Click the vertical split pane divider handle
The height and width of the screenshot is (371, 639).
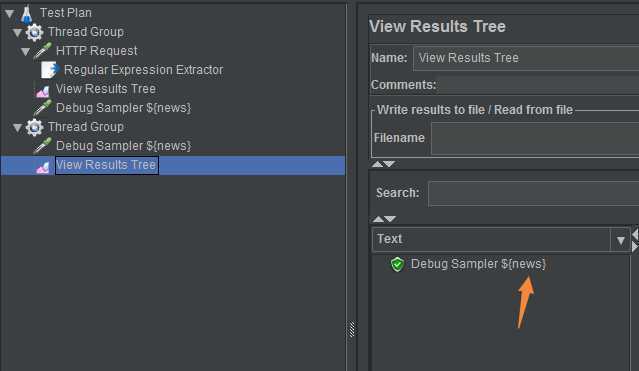351,329
